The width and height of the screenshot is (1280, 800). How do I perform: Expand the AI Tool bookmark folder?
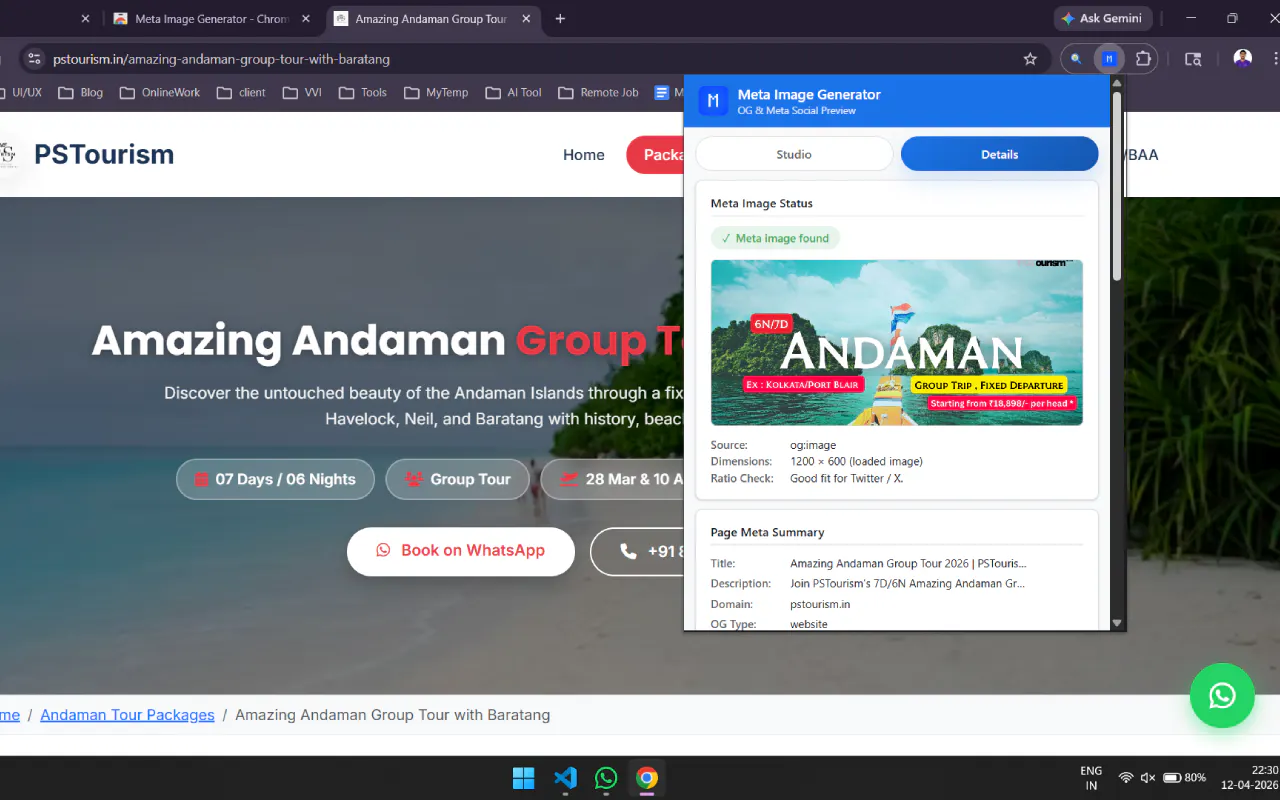coord(514,92)
